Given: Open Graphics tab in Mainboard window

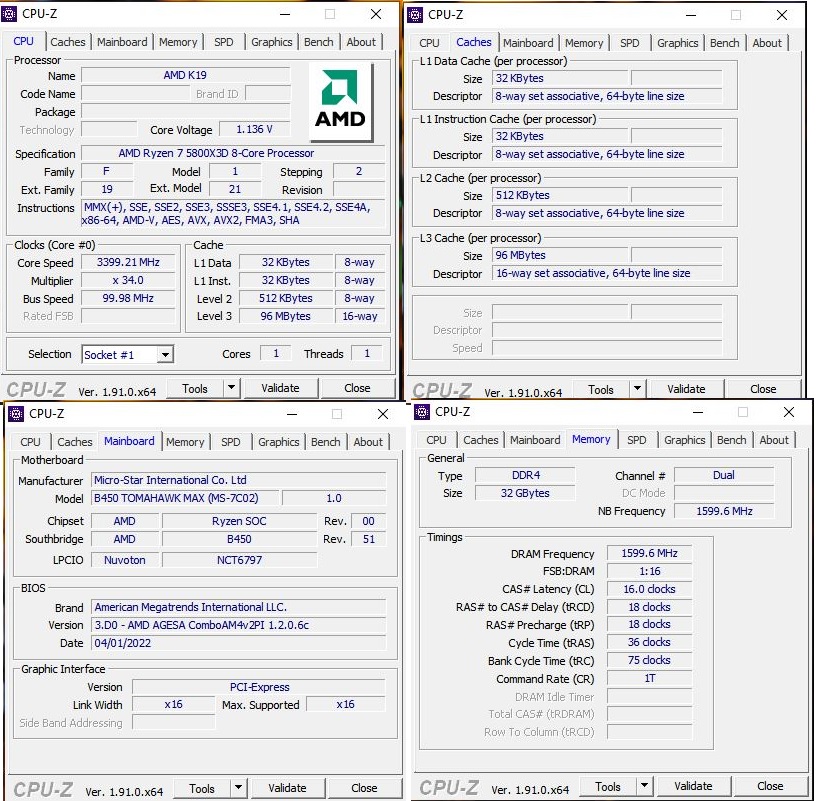Looking at the screenshot, I should (x=278, y=442).
